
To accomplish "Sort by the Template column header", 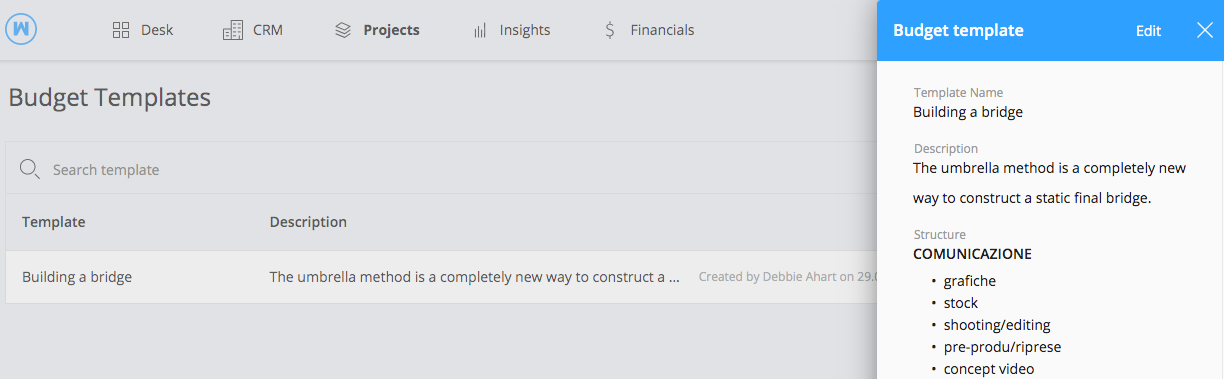I will [54, 222].
